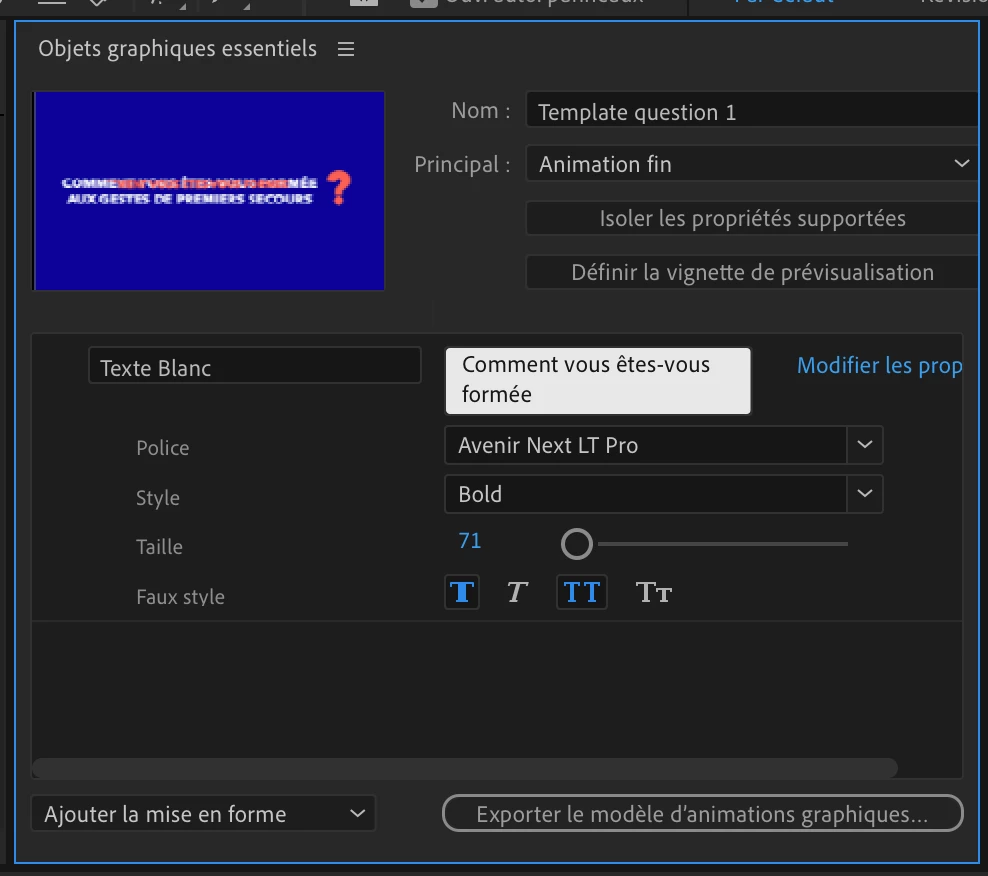This screenshot has width=988, height=876.
Task: Click the Nom field Template question 1
Action: tap(752, 112)
